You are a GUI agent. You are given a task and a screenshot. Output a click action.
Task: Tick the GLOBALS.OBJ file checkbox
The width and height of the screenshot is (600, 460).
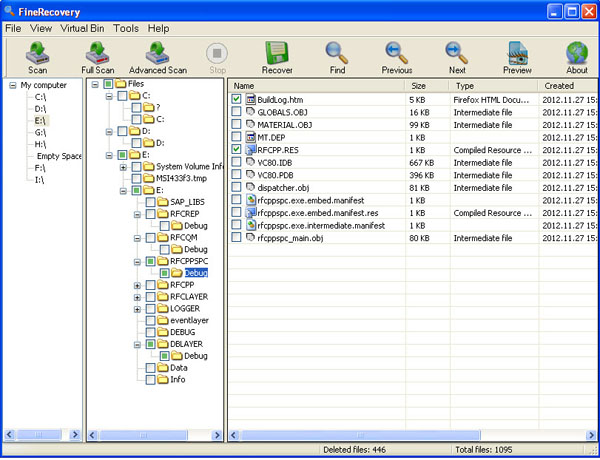coord(237,112)
